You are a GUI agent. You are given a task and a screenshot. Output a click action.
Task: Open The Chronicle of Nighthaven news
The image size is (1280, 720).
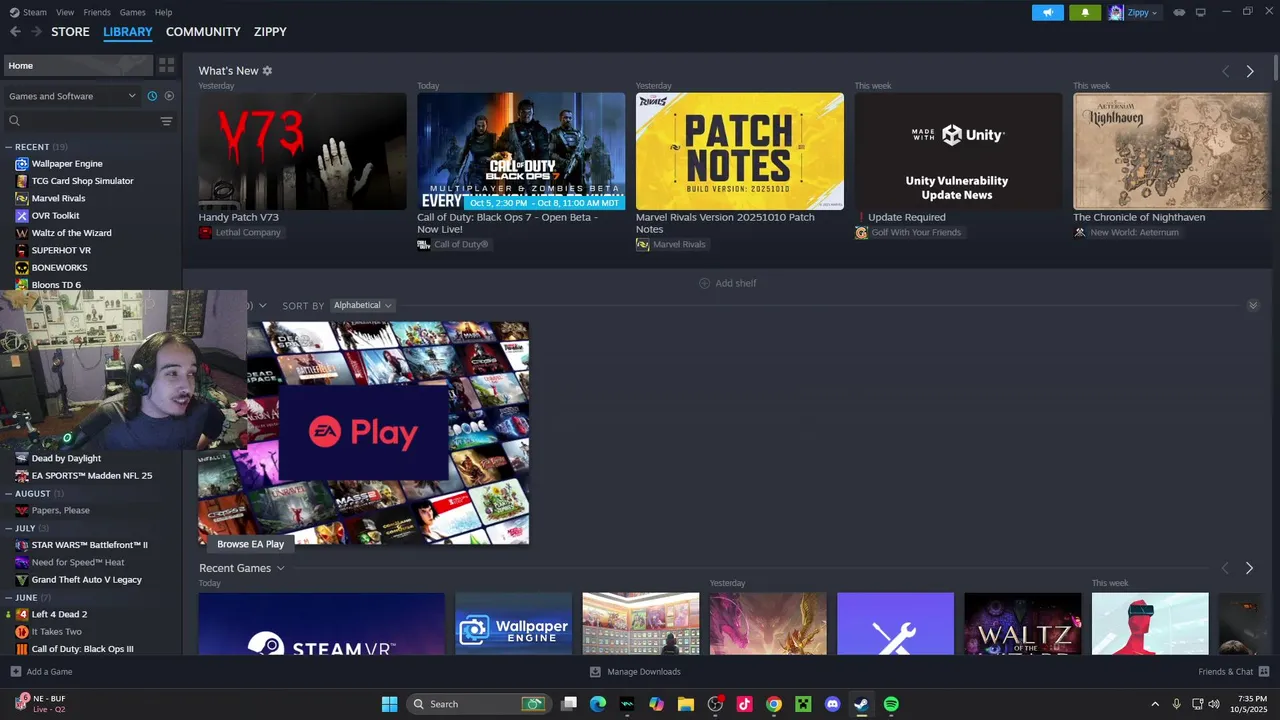click(x=1139, y=217)
